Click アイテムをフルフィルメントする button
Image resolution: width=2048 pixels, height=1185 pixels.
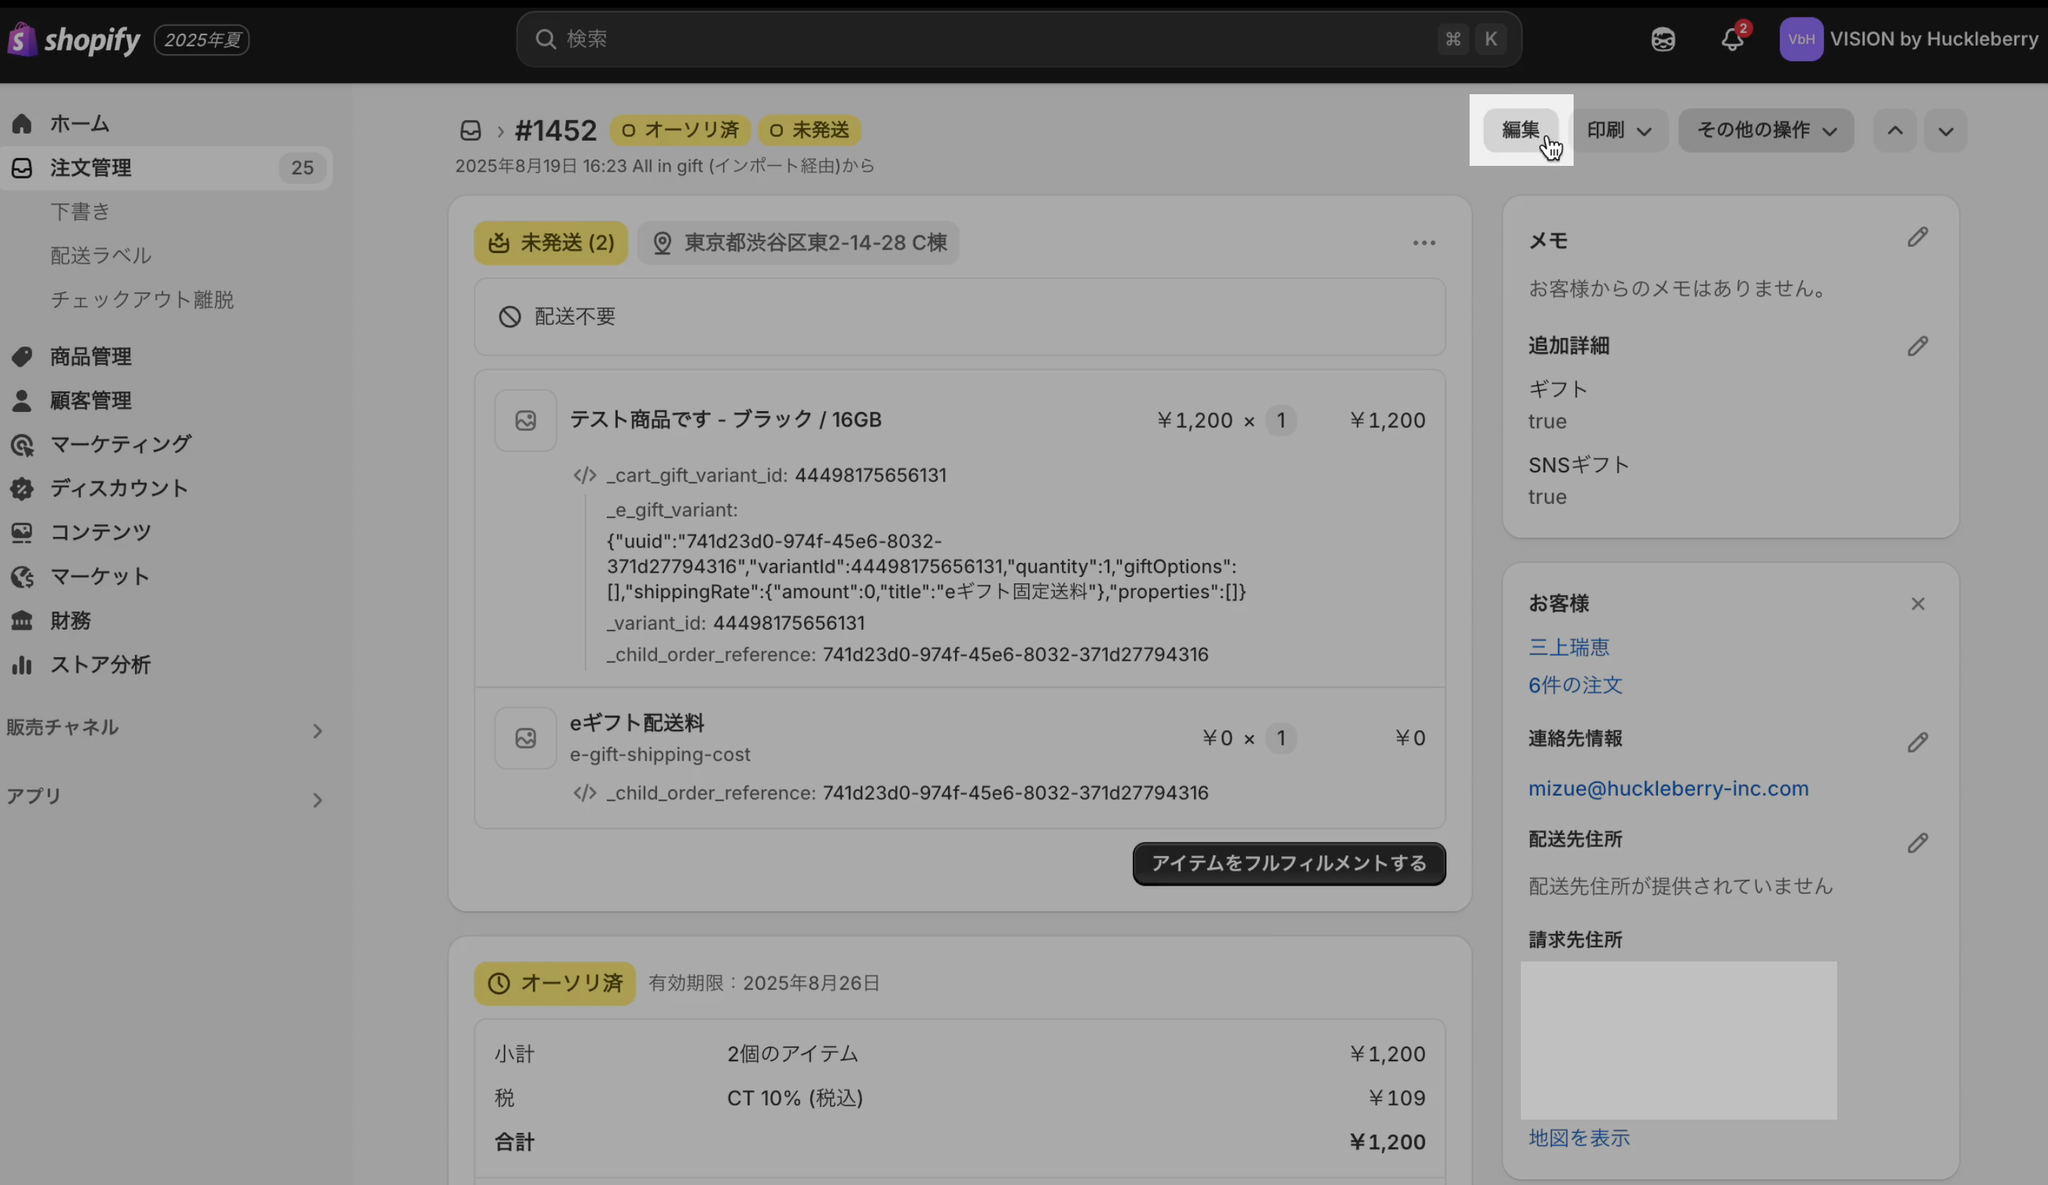[x=1289, y=863]
